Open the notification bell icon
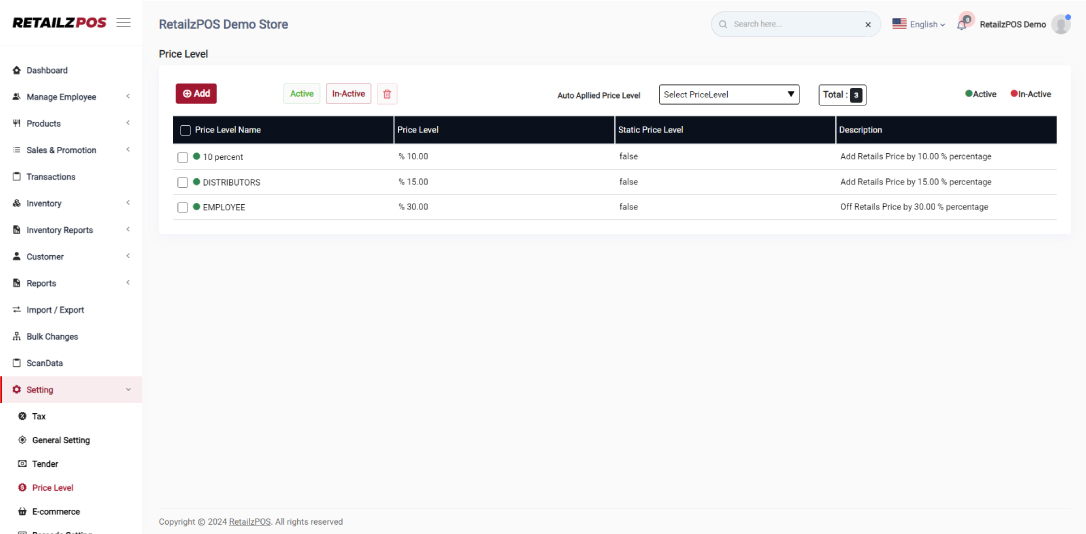 click(x=962, y=24)
